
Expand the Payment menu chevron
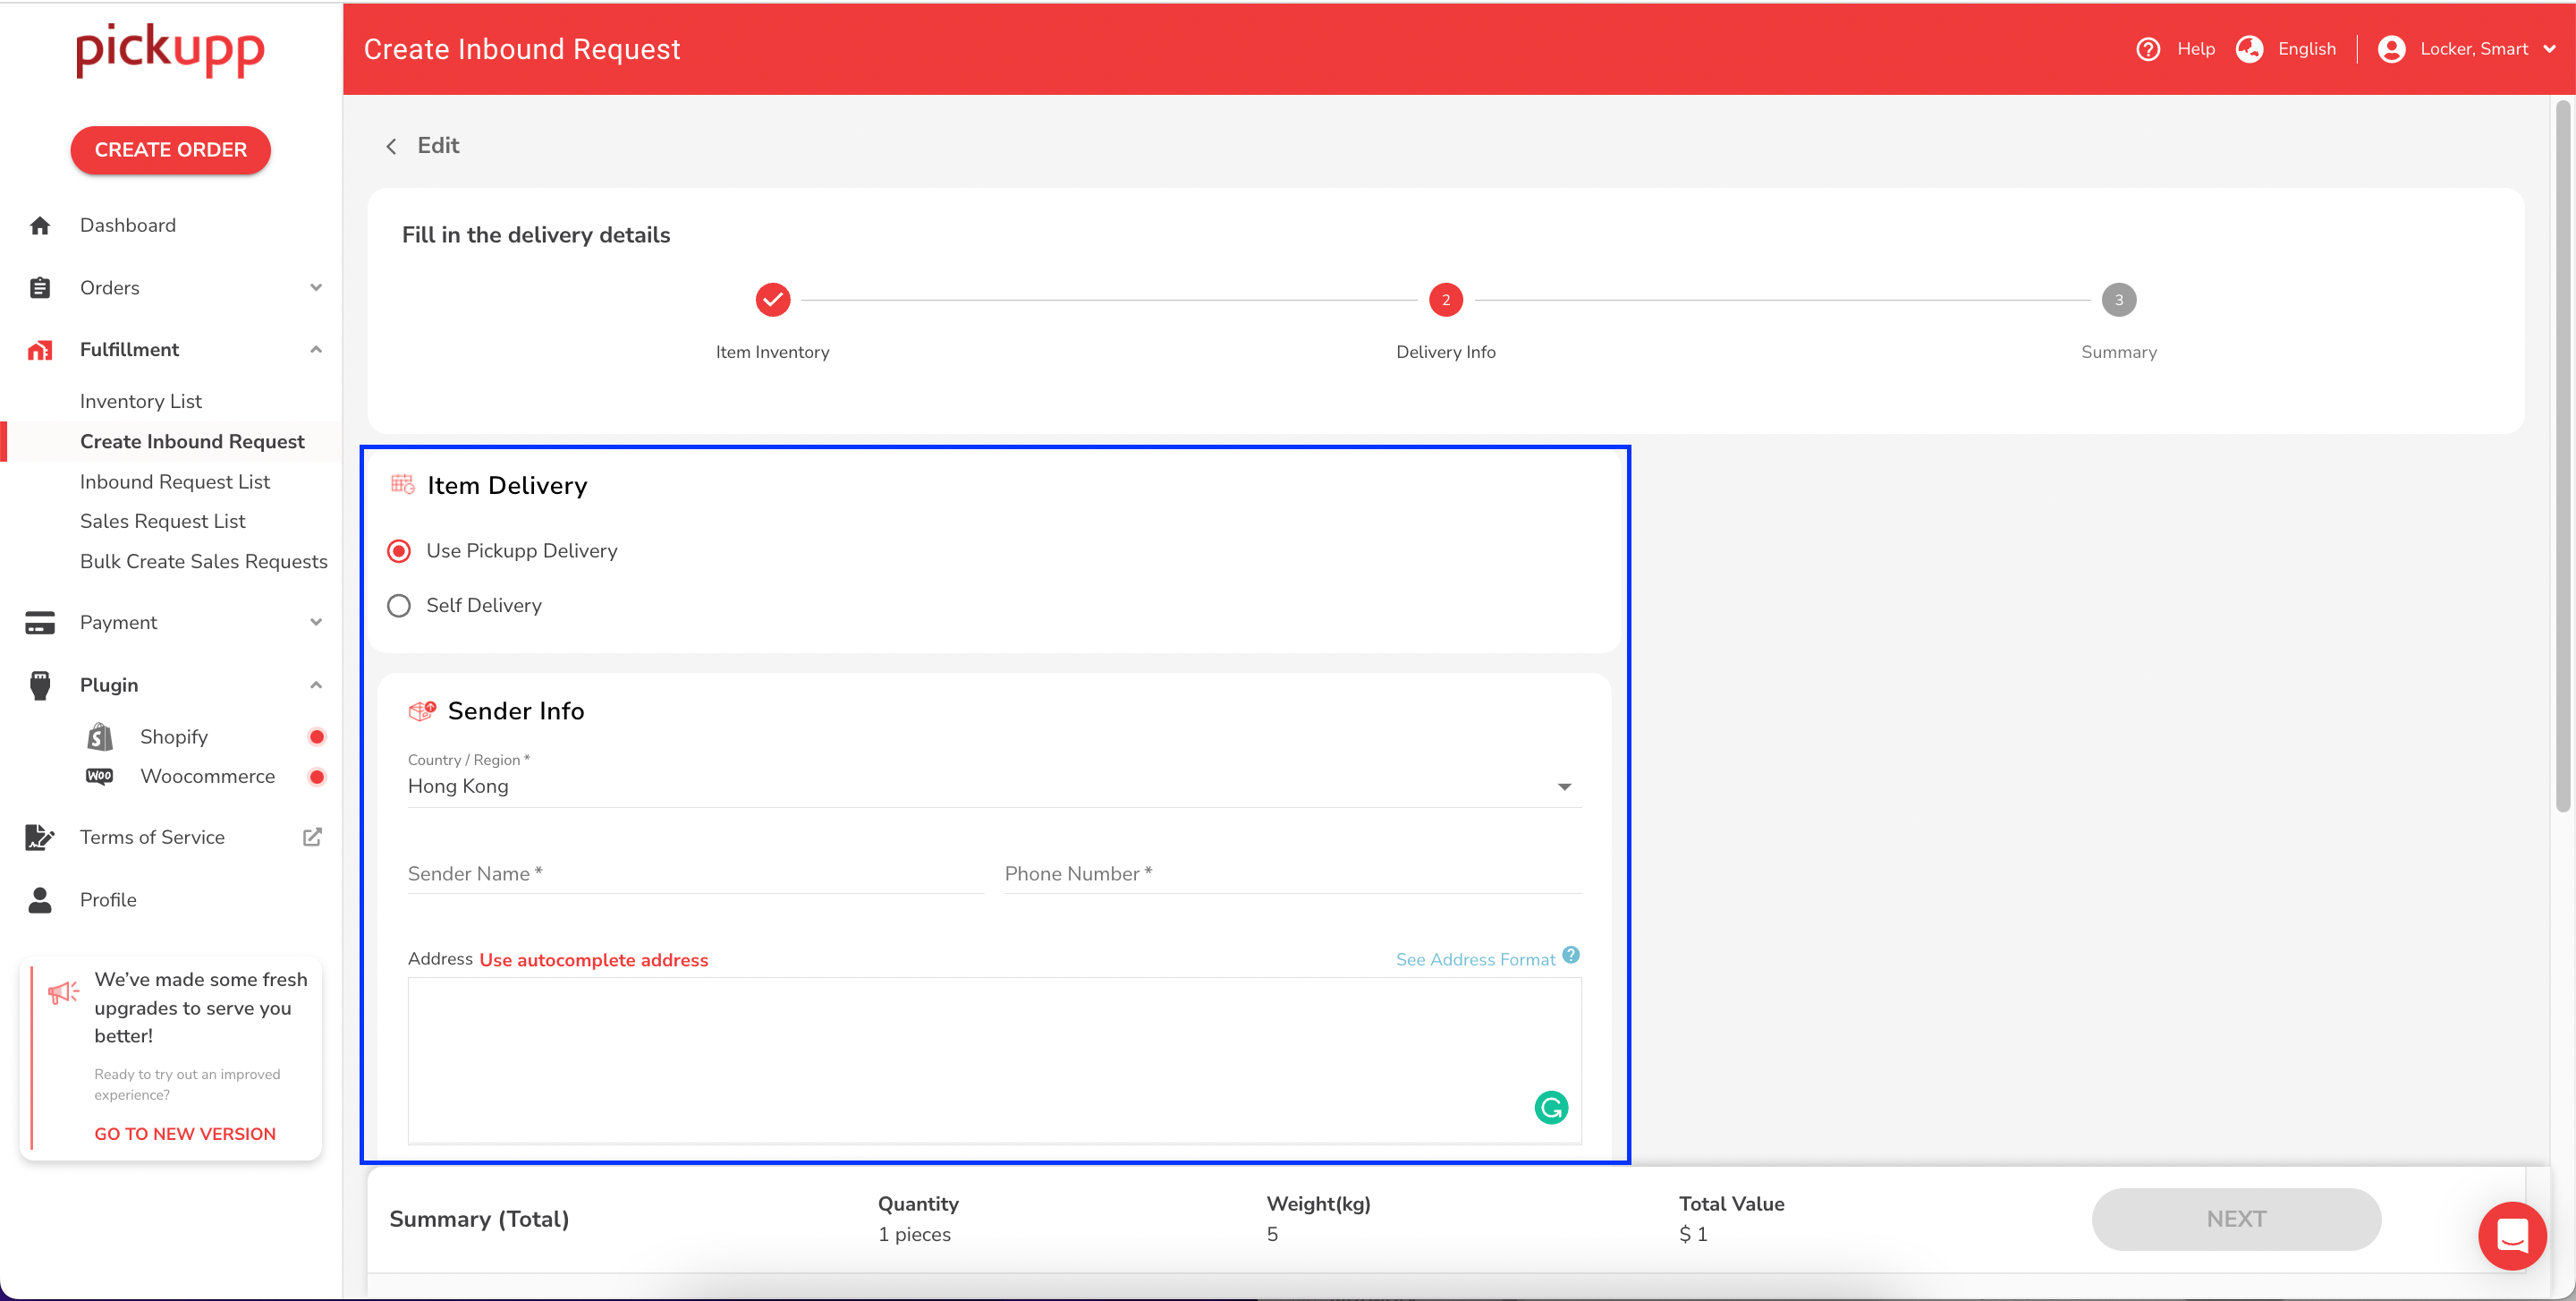pos(316,622)
